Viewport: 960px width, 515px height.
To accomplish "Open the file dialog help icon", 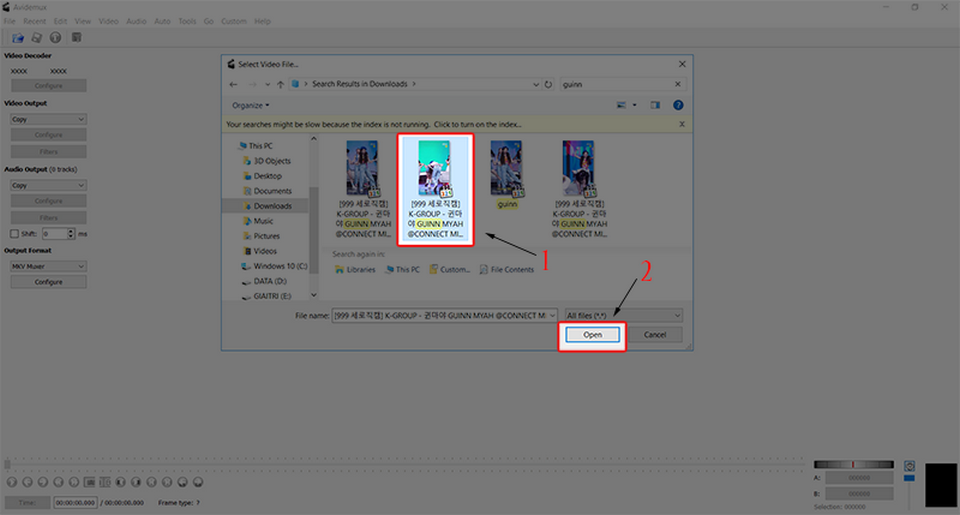I will [678, 105].
